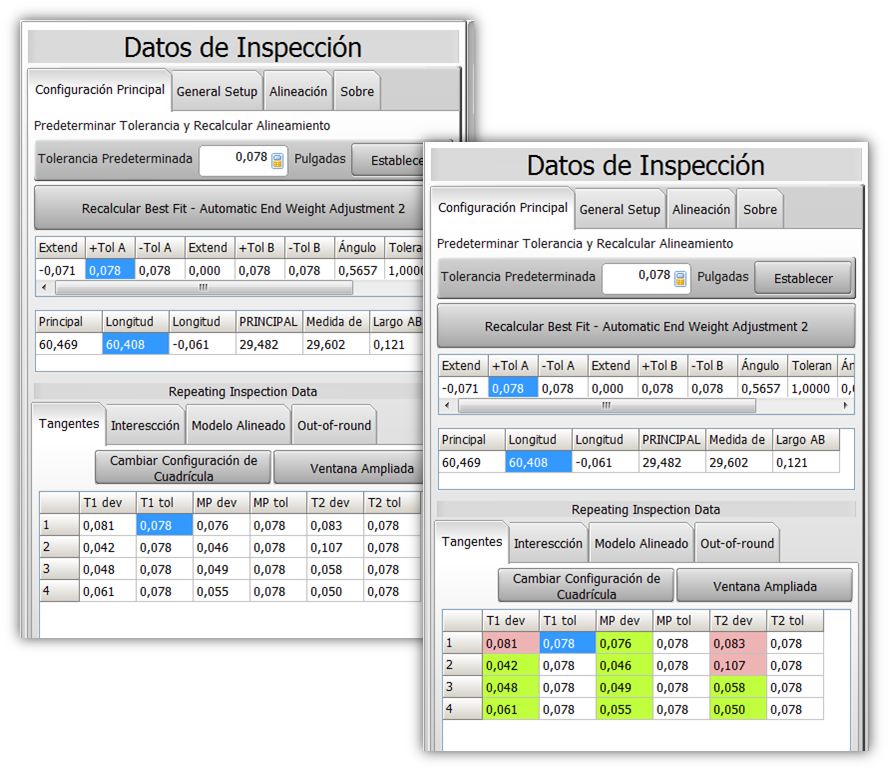Open General Setup tab in front panel
The width and height of the screenshot is (889, 771).
620,210
